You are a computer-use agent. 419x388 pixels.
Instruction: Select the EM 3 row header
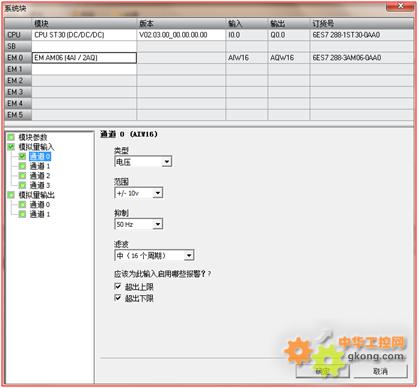tap(18, 92)
